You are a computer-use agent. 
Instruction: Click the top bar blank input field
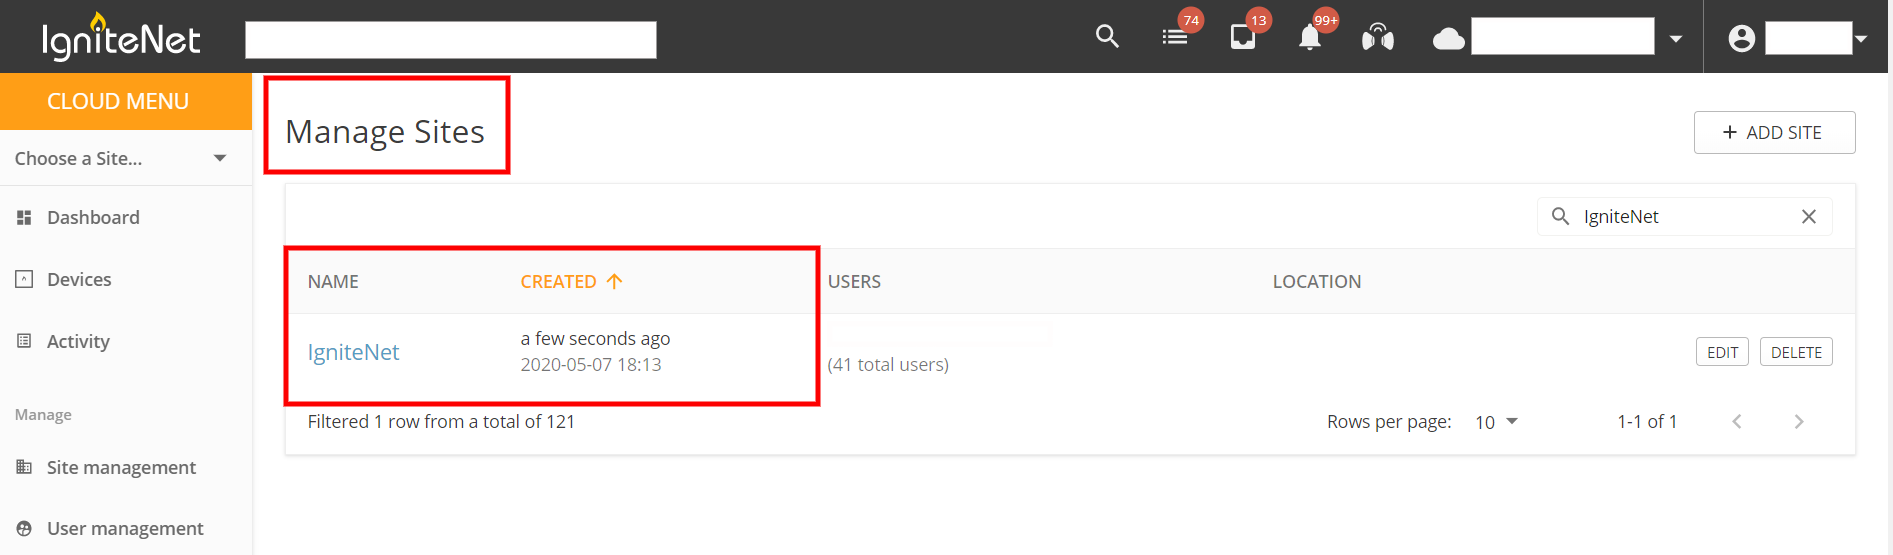tap(451, 40)
